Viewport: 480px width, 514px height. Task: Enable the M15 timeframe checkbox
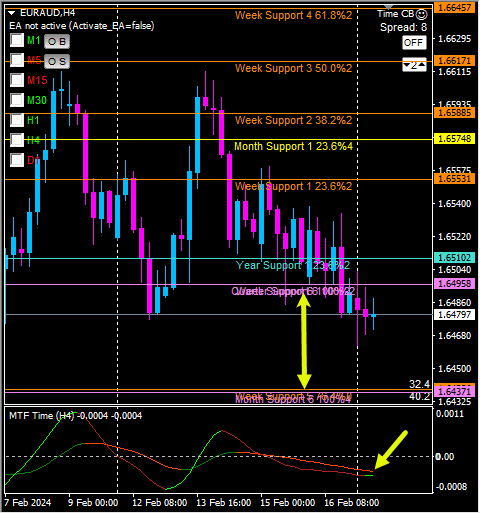[17, 80]
